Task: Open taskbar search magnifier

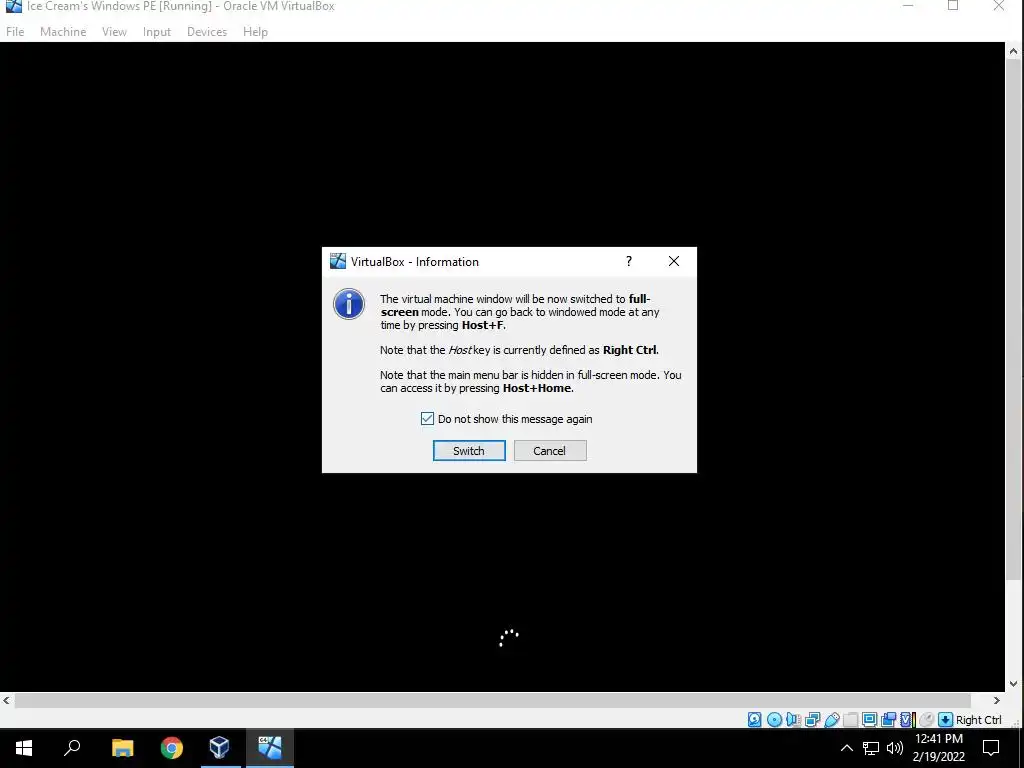Action: coord(72,748)
